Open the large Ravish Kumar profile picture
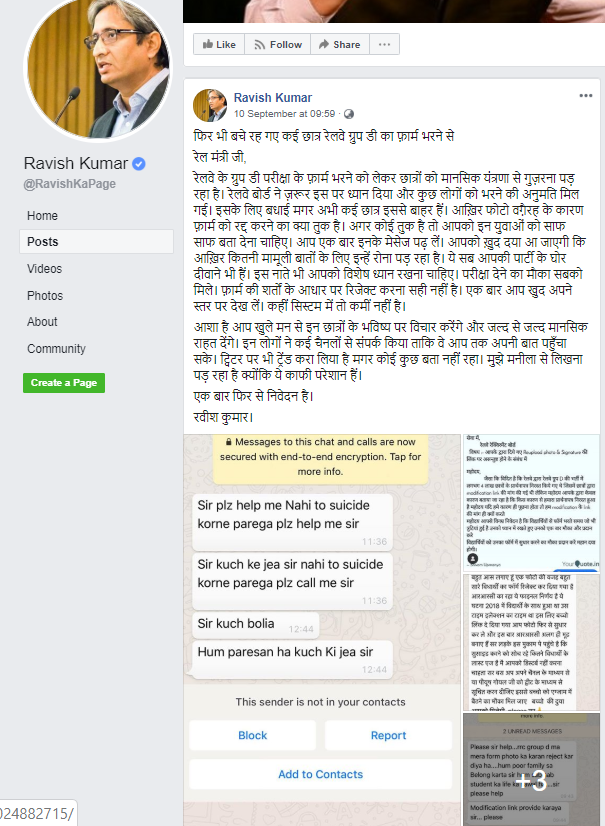 (99, 67)
